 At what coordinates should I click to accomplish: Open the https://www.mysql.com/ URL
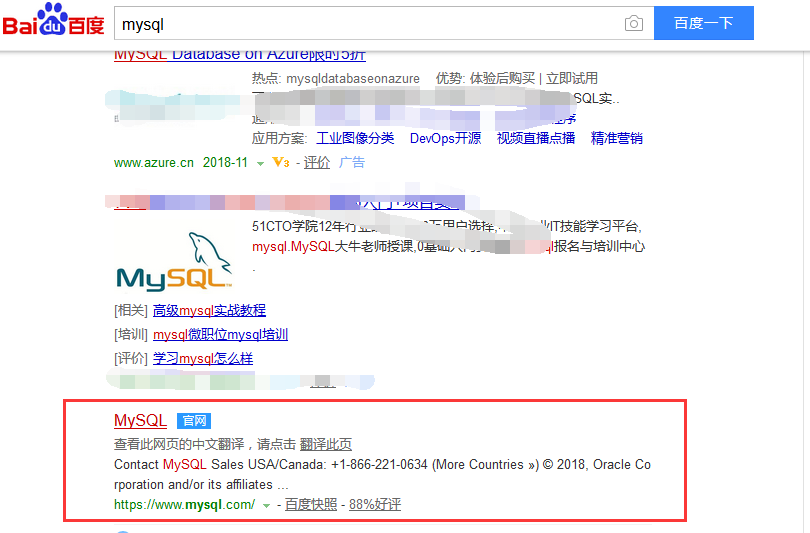[x=184, y=505]
